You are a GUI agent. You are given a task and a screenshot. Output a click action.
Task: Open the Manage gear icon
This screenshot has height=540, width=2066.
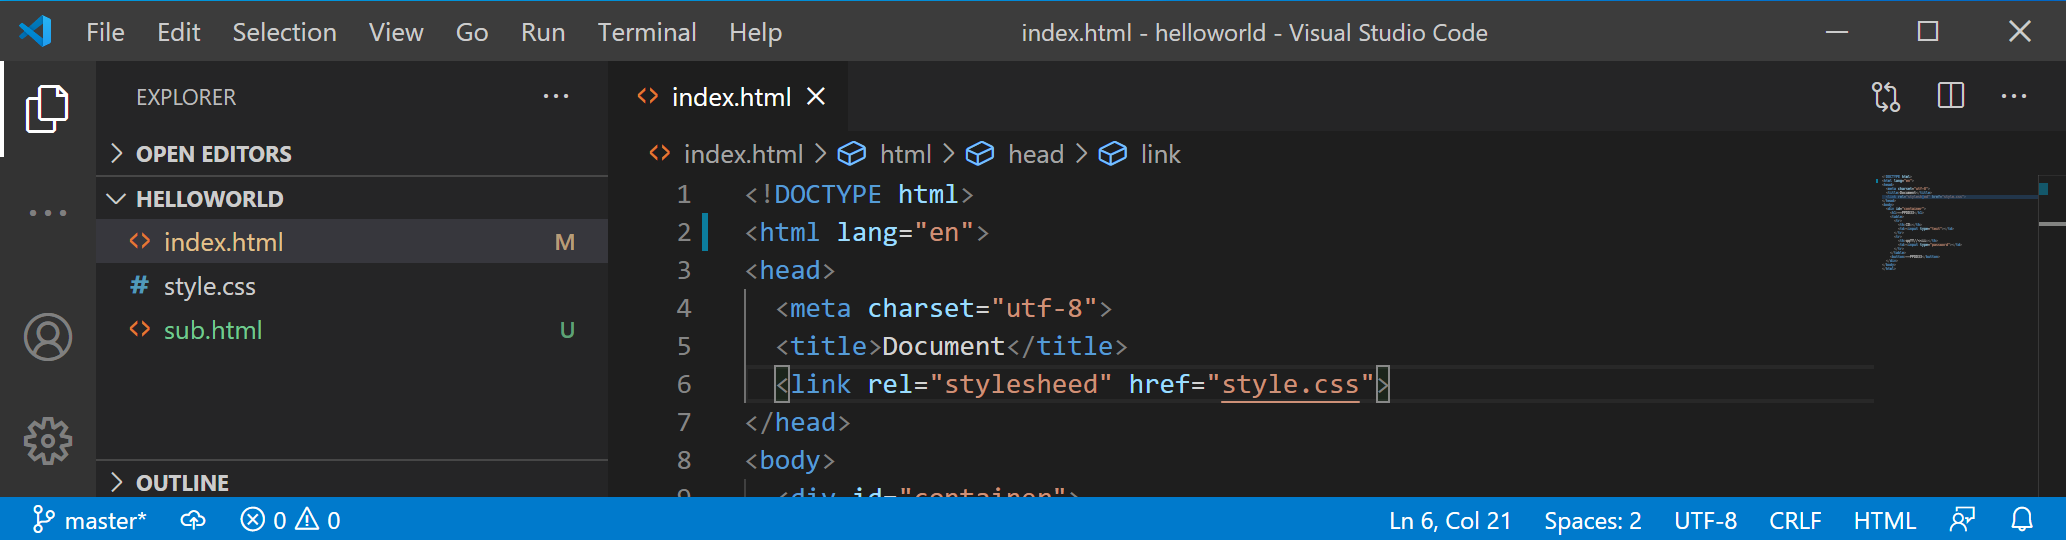pyautogui.click(x=47, y=440)
